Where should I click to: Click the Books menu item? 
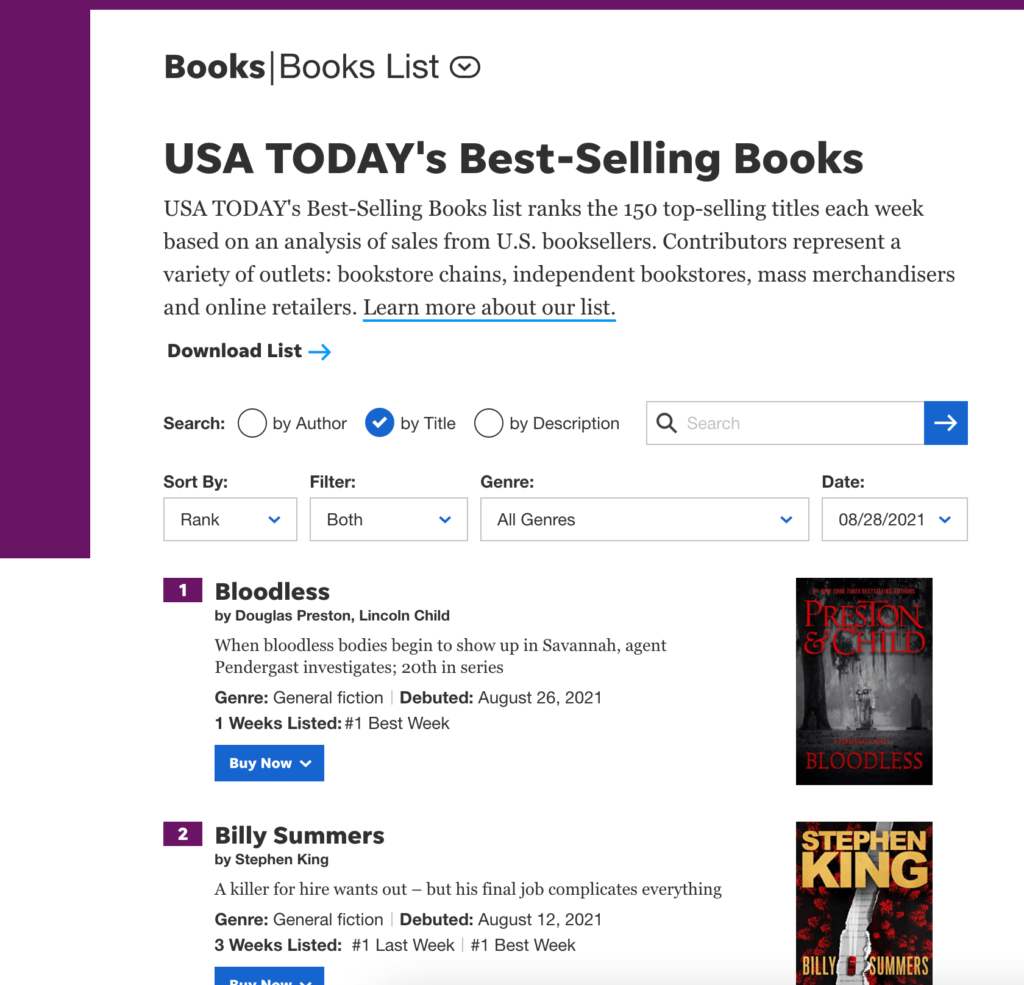pyautogui.click(x=214, y=66)
